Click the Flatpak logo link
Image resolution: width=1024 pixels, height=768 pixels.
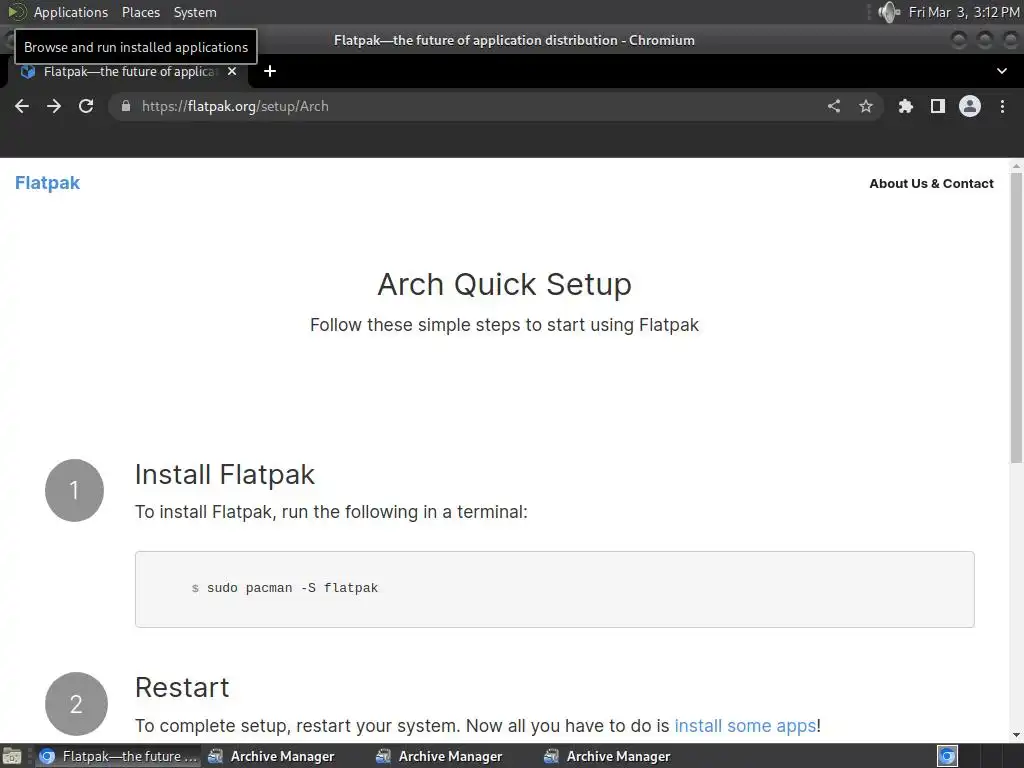pos(48,183)
